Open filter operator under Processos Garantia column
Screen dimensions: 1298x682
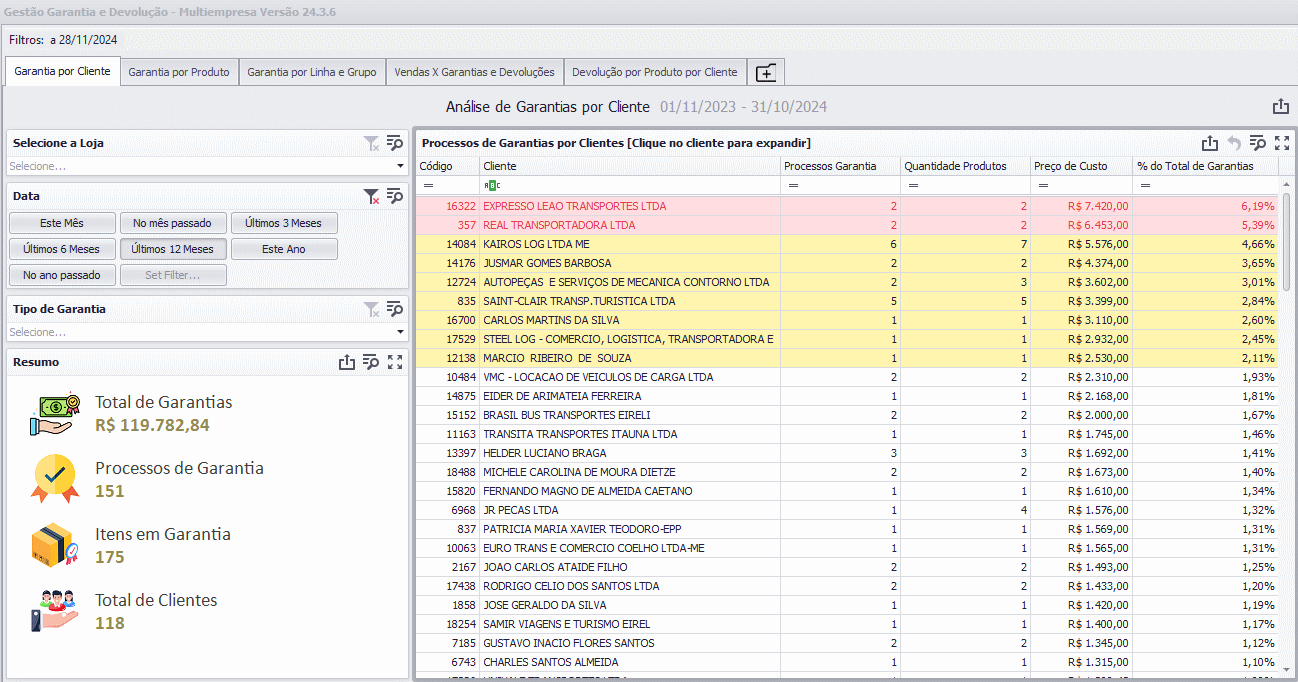793,186
